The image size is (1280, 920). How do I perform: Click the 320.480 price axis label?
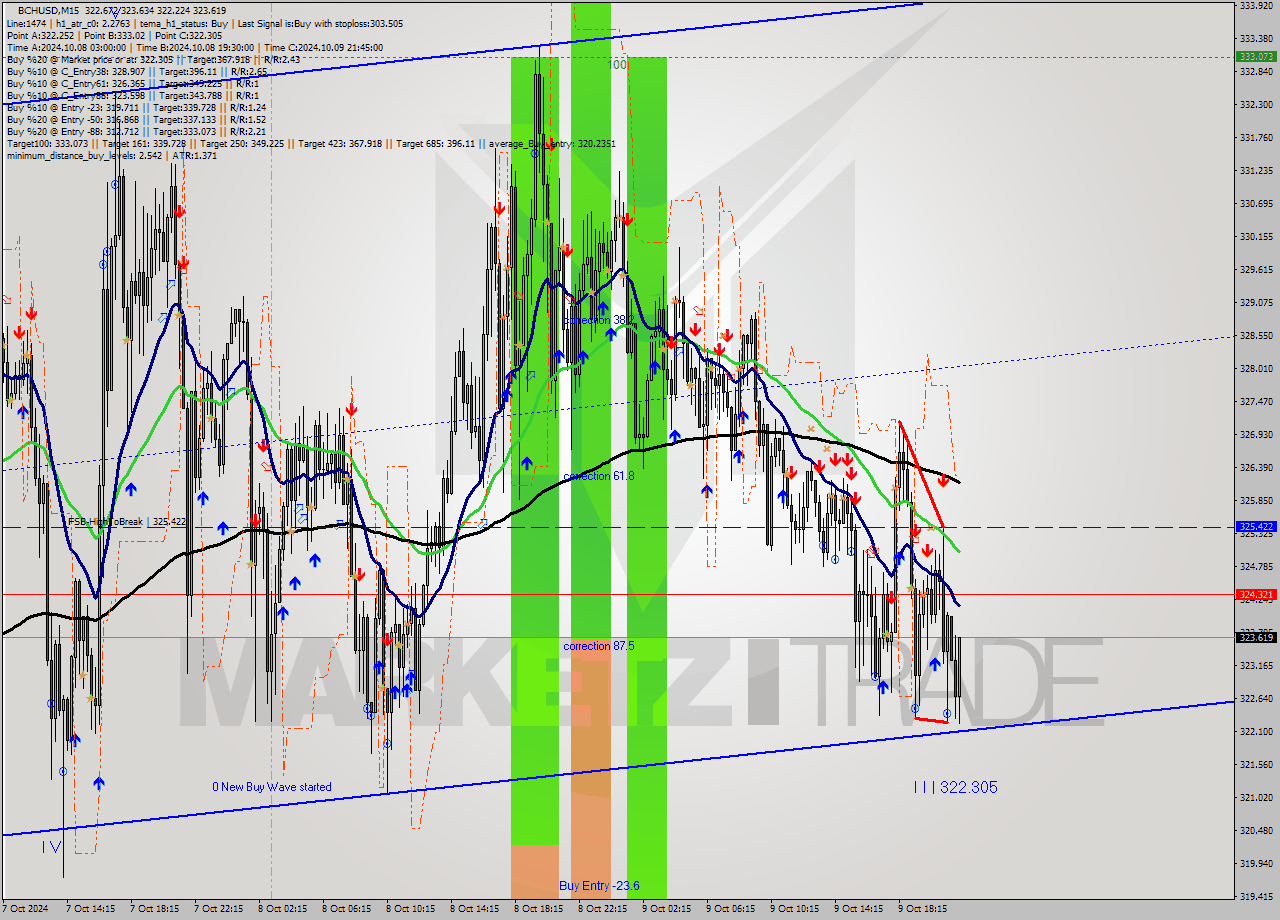coord(1255,830)
